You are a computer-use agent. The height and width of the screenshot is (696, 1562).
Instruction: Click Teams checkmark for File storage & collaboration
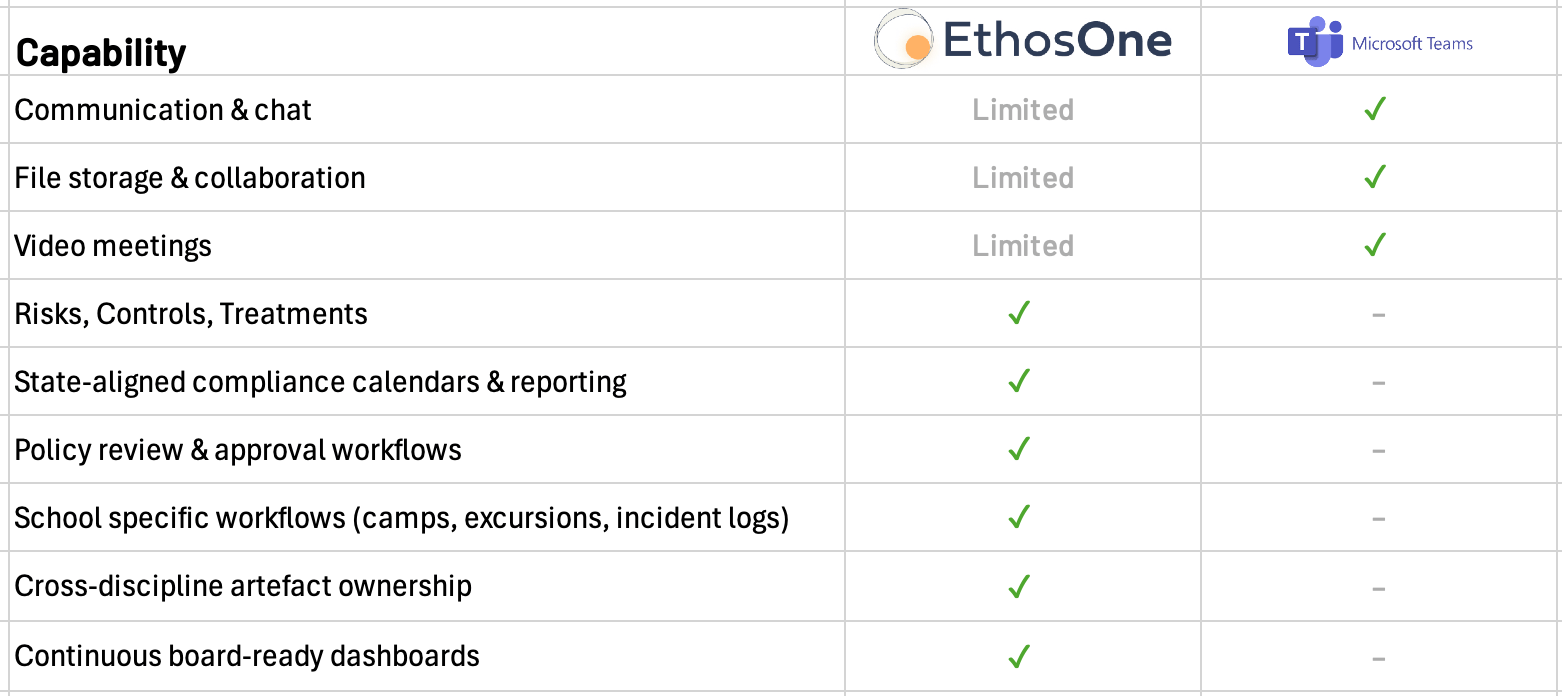click(x=1375, y=177)
